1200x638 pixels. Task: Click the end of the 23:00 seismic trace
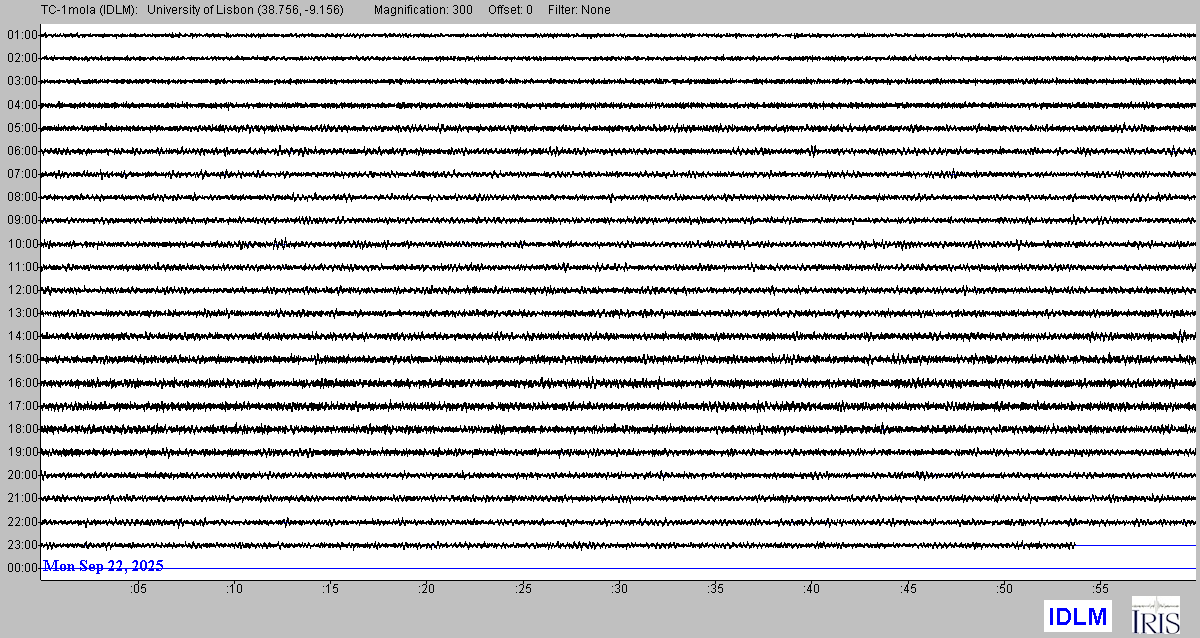pos(1074,545)
